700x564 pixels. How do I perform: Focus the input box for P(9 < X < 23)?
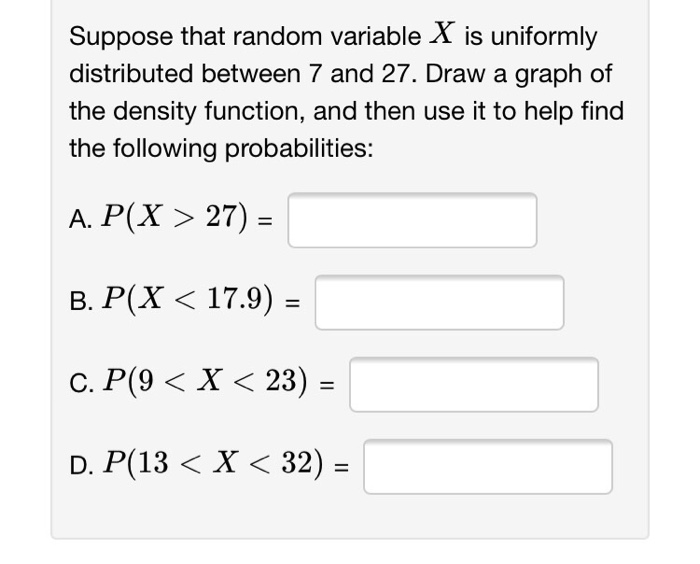point(474,384)
